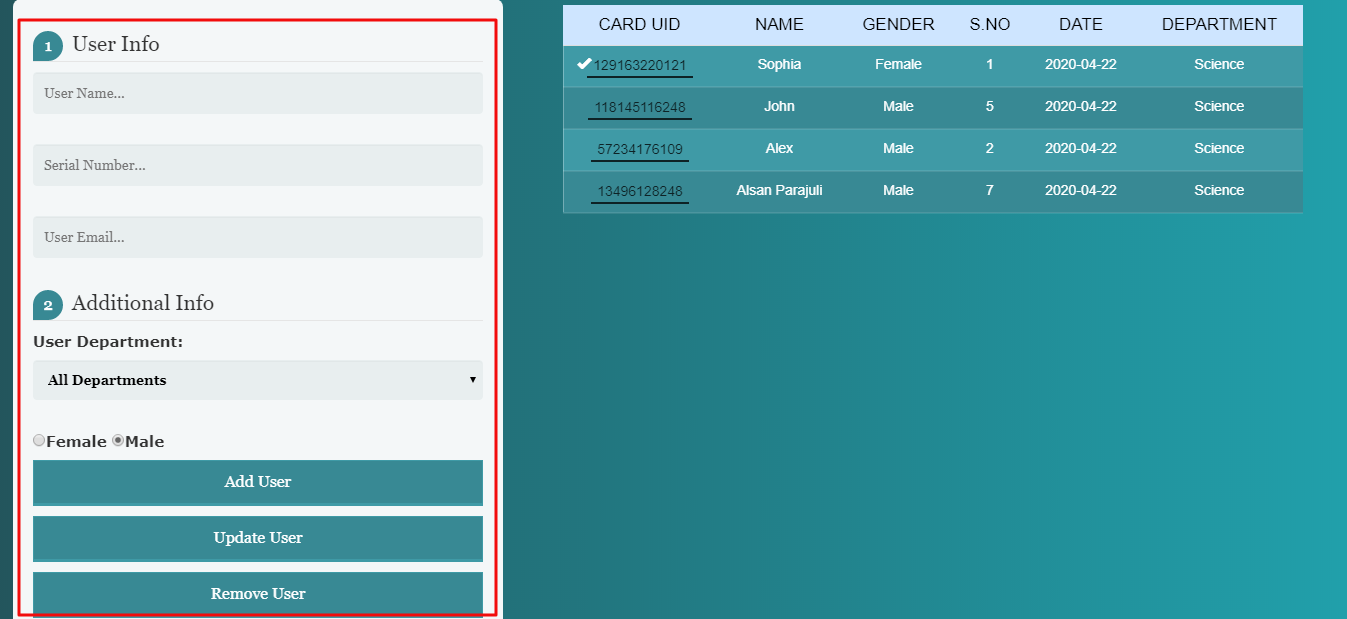
Task: Open John's card UID 118145116248
Action: (640, 107)
